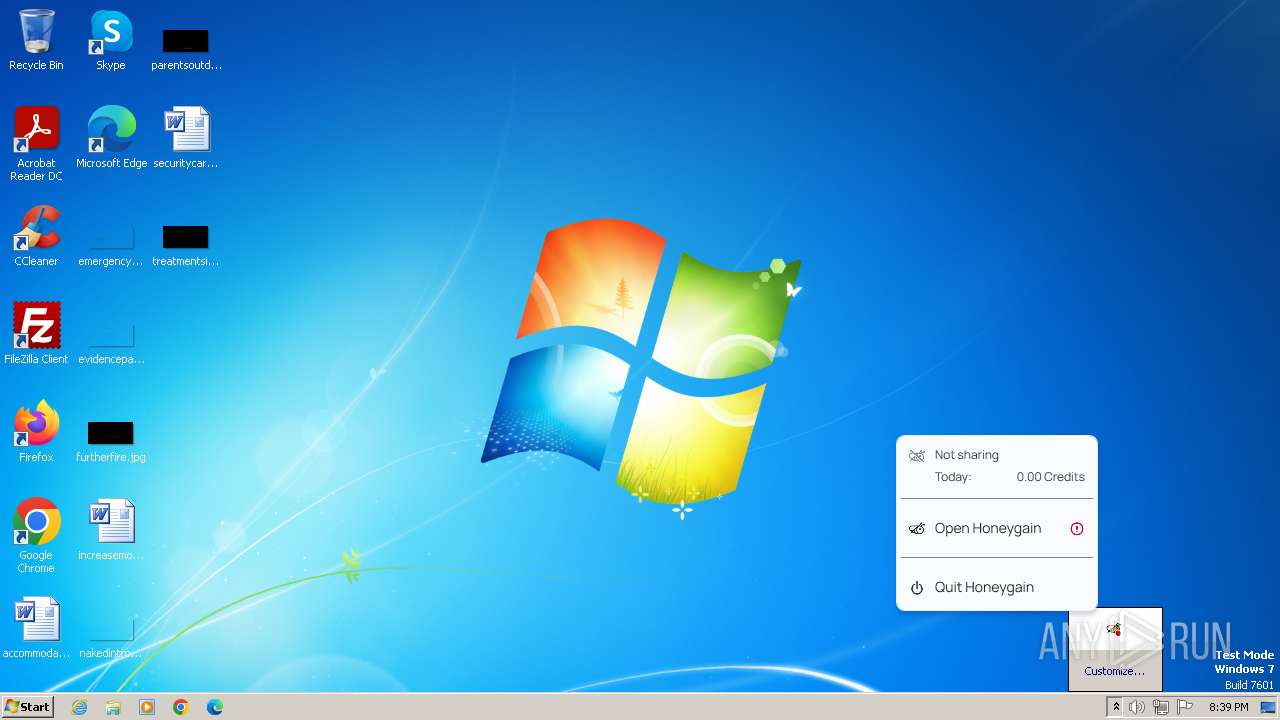Open Internet Explorer from the taskbar
The width and height of the screenshot is (1280, 720).
click(x=79, y=707)
